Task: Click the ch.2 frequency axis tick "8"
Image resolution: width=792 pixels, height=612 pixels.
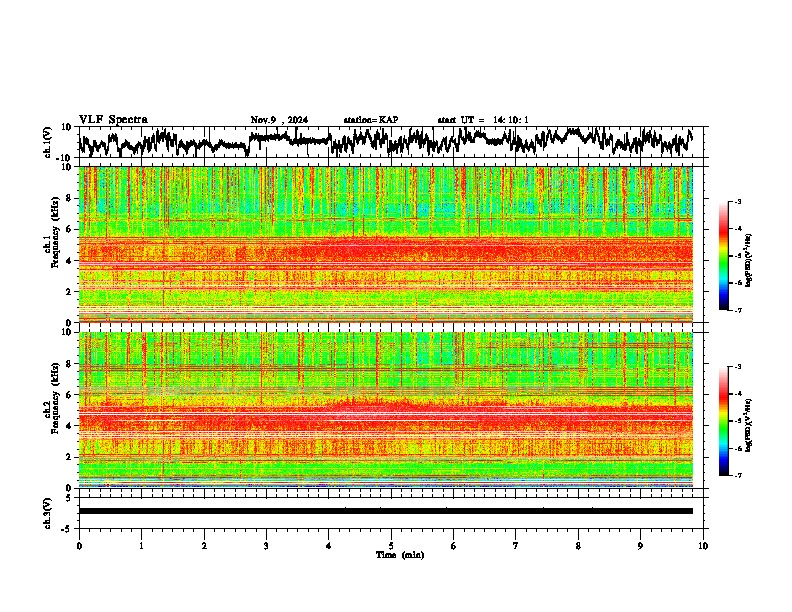Action: point(70,364)
